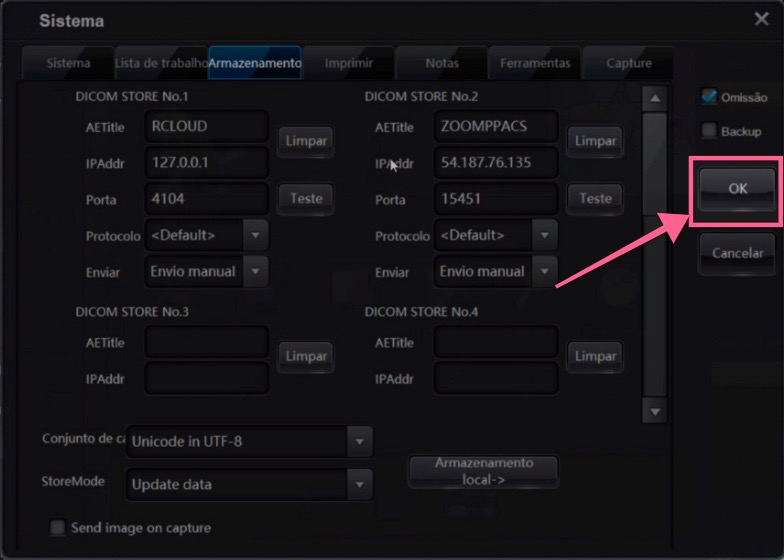
Task: Click the scrollbar up arrow
Action: [x=654, y=98]
